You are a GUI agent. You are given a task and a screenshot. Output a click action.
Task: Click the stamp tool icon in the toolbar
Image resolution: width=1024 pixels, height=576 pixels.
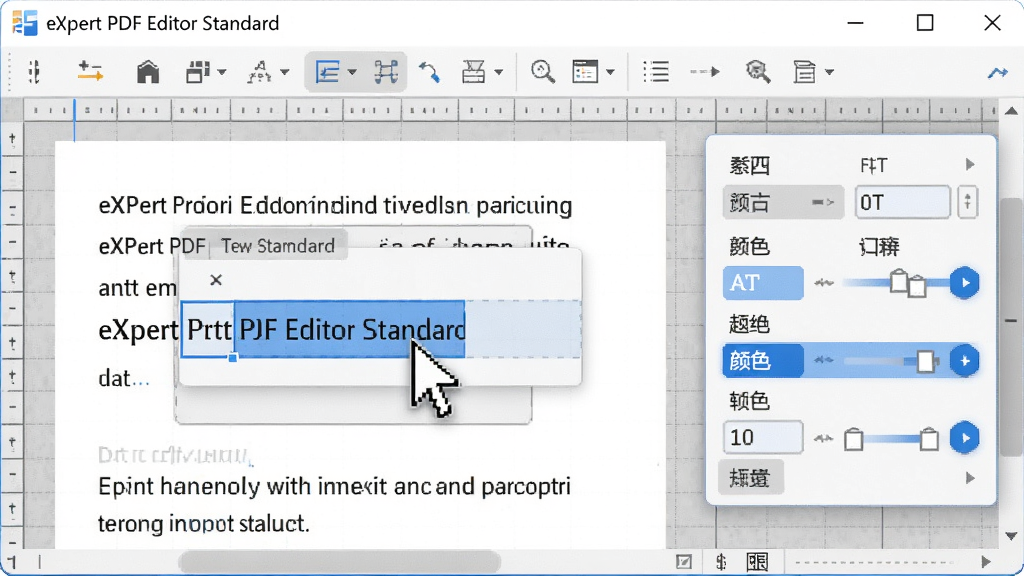coord(473,72)
